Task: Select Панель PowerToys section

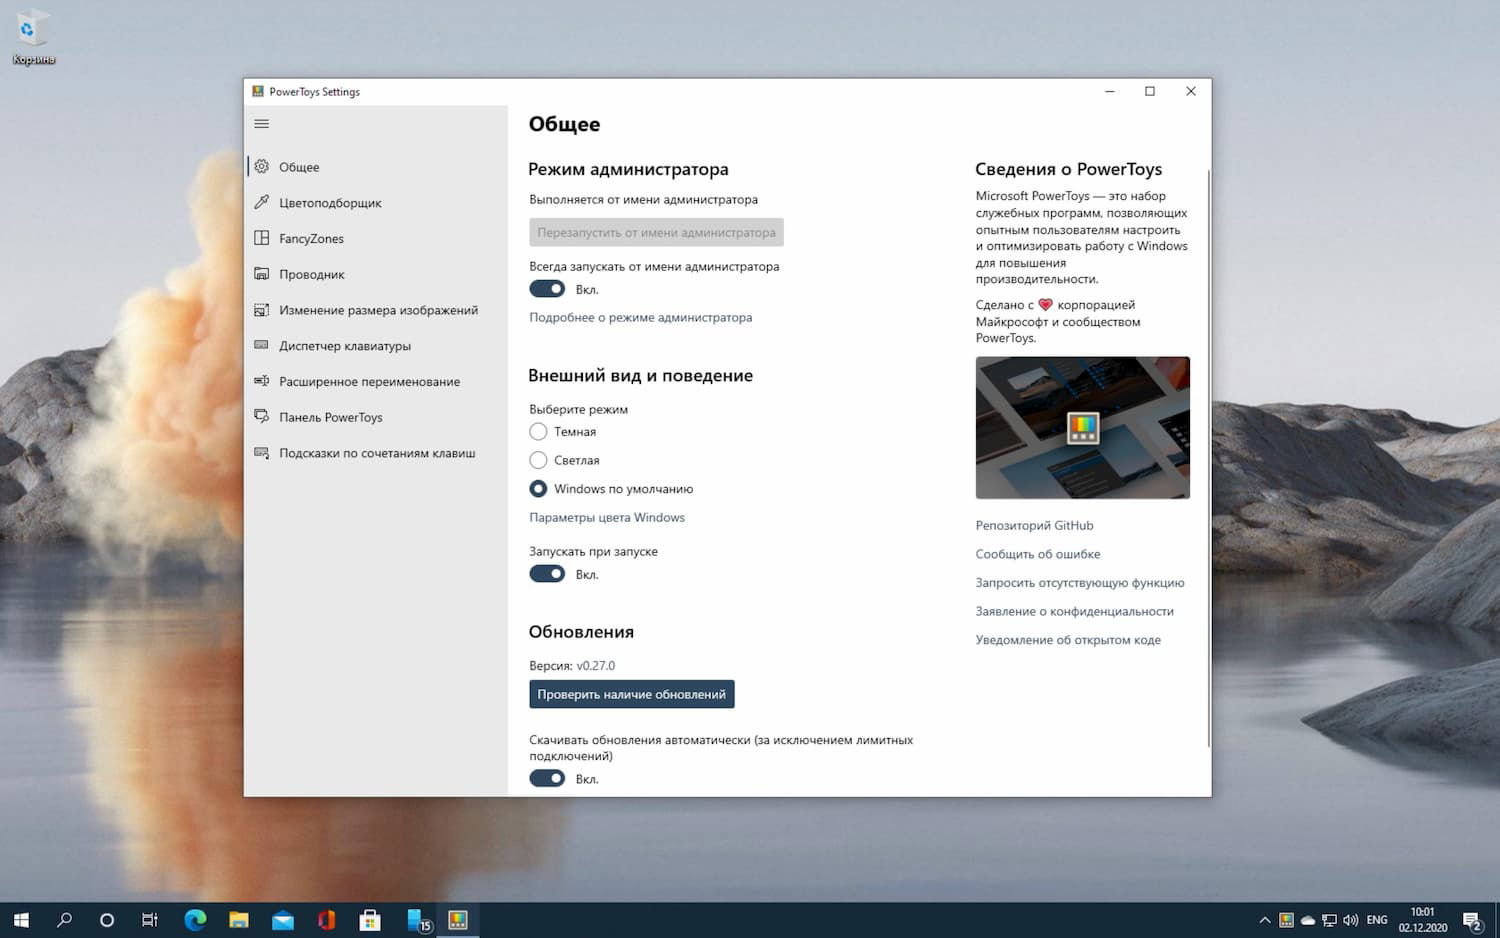Action: click(330, 417)
